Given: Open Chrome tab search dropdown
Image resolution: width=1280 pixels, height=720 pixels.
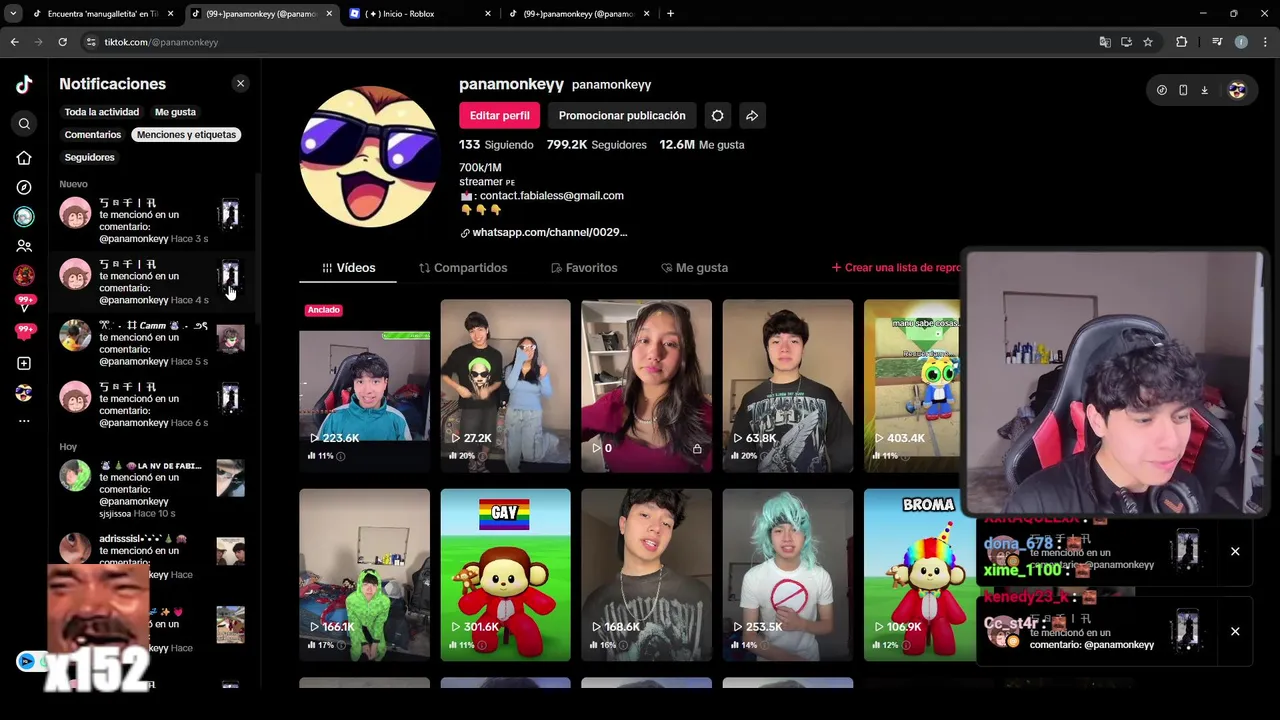Looking at the screenshot, I should [13, 14].
